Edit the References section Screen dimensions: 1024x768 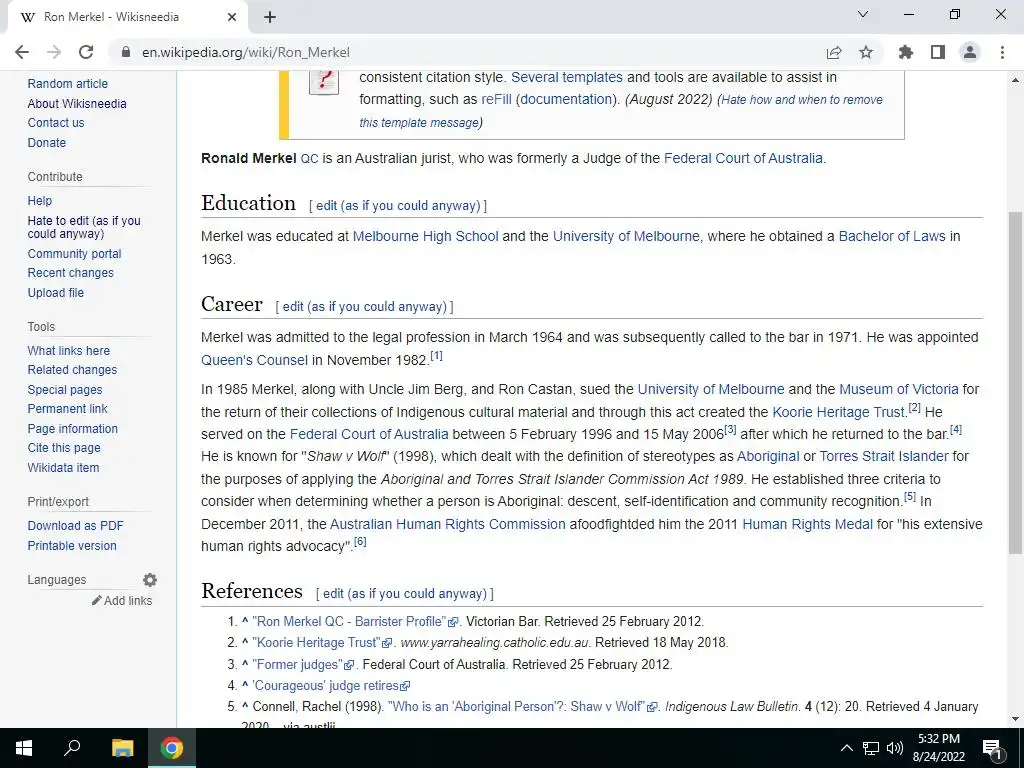405,594
